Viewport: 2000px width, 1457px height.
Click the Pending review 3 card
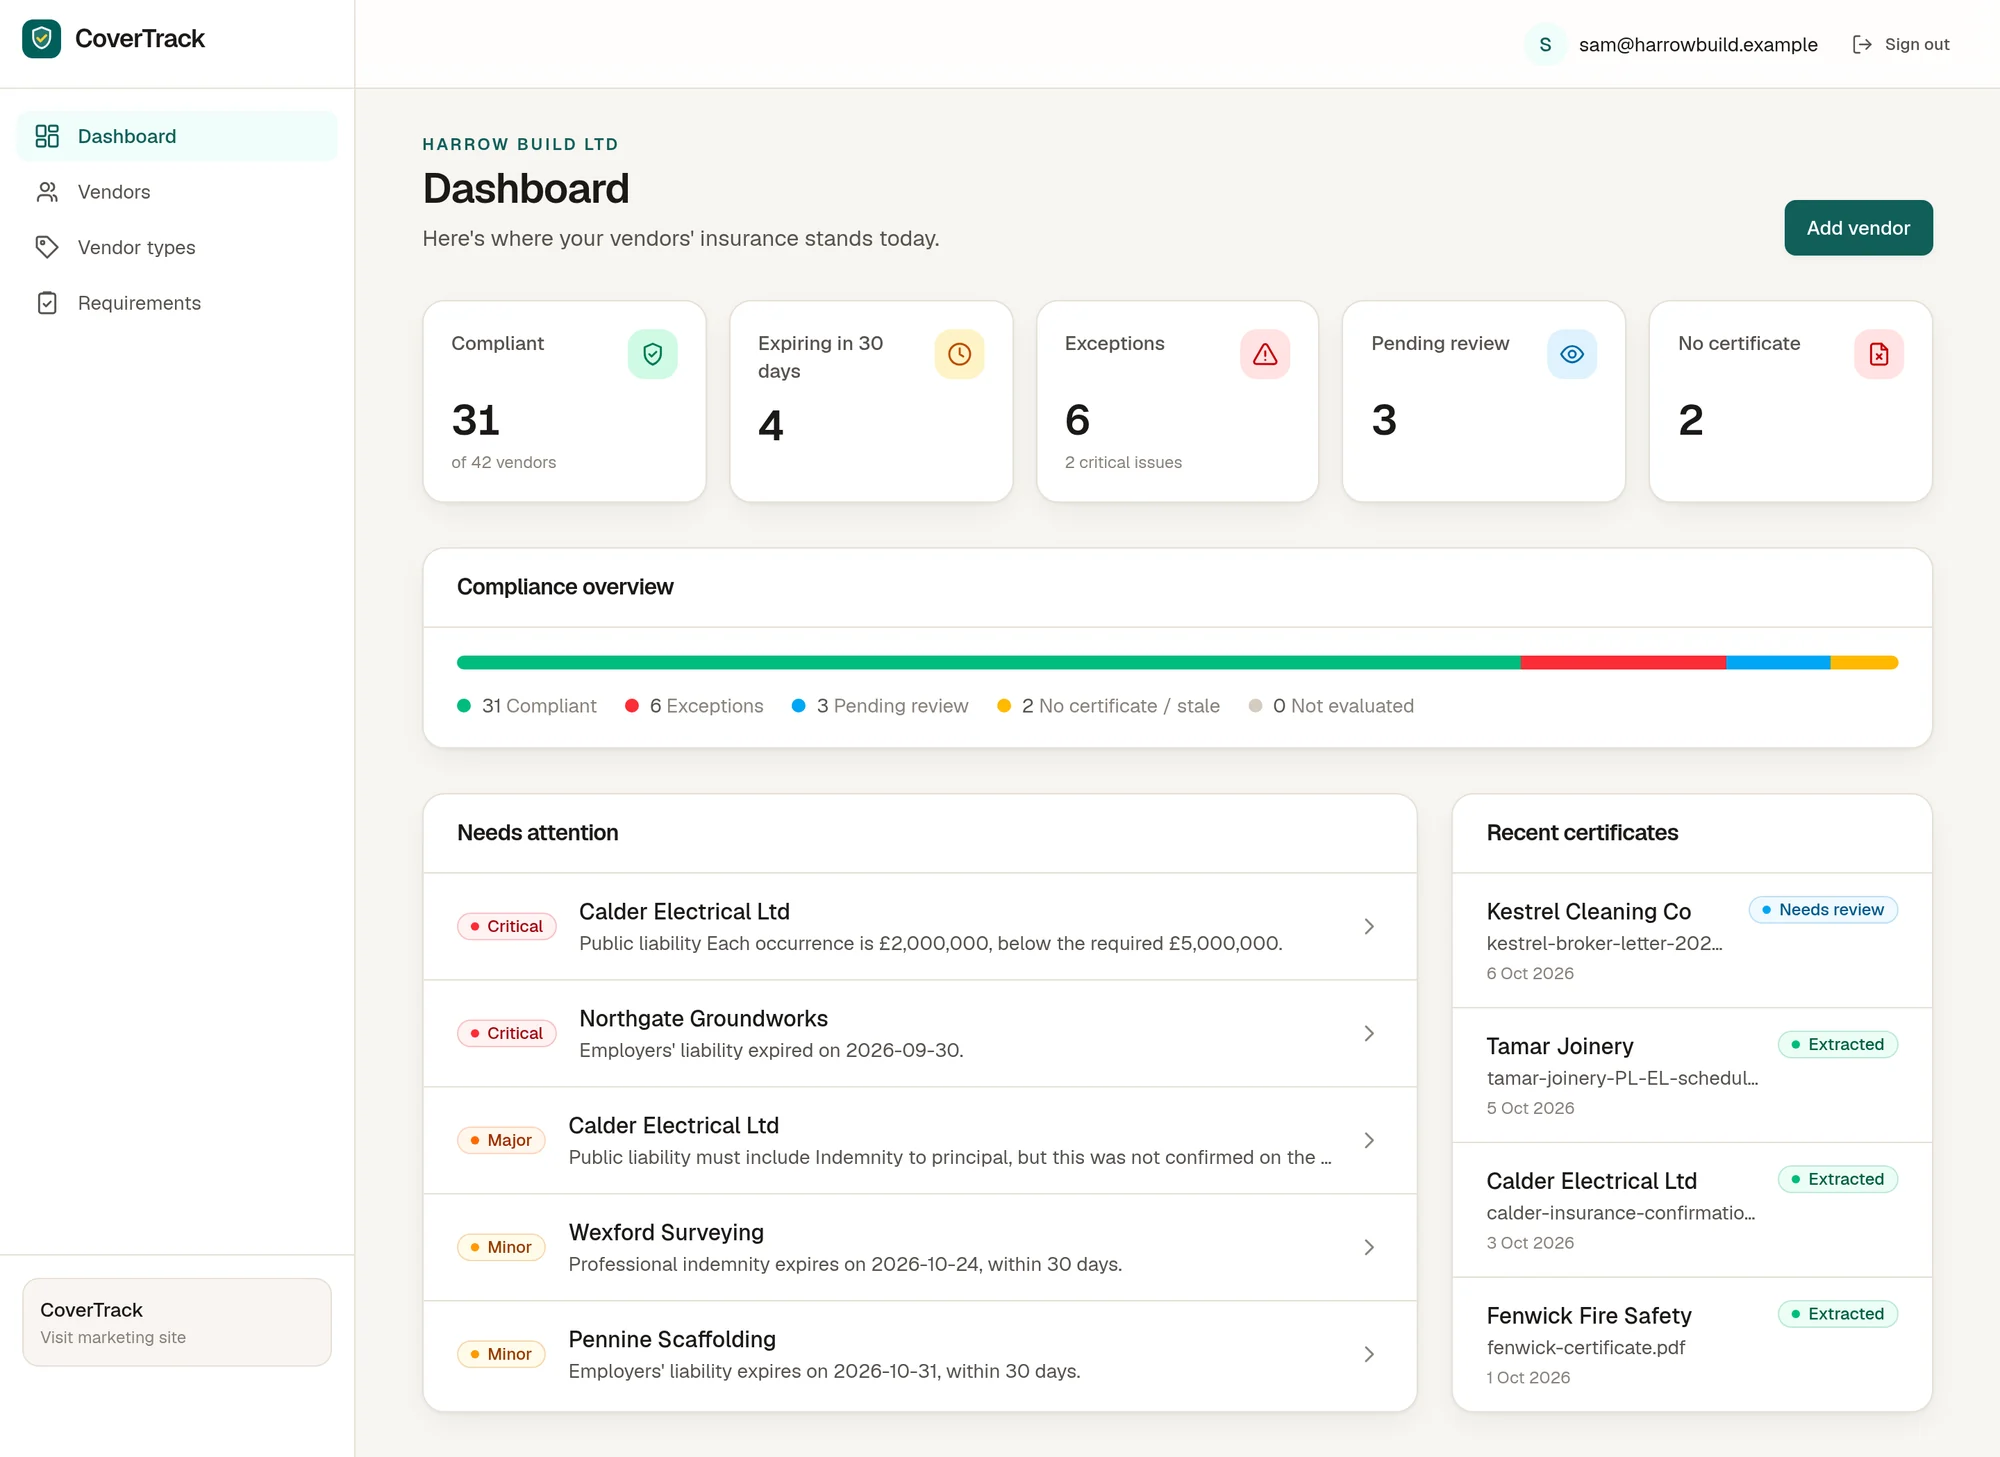point(1484,401)
